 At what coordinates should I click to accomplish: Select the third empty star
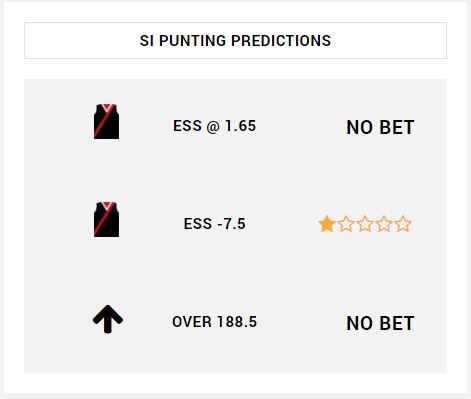[365, 224]
